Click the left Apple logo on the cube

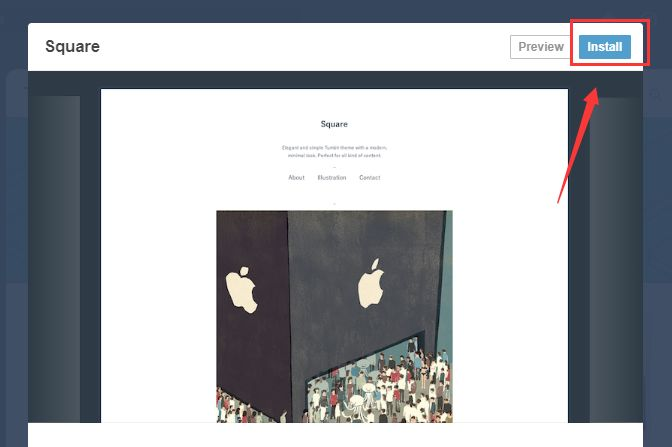coord(241,290)
